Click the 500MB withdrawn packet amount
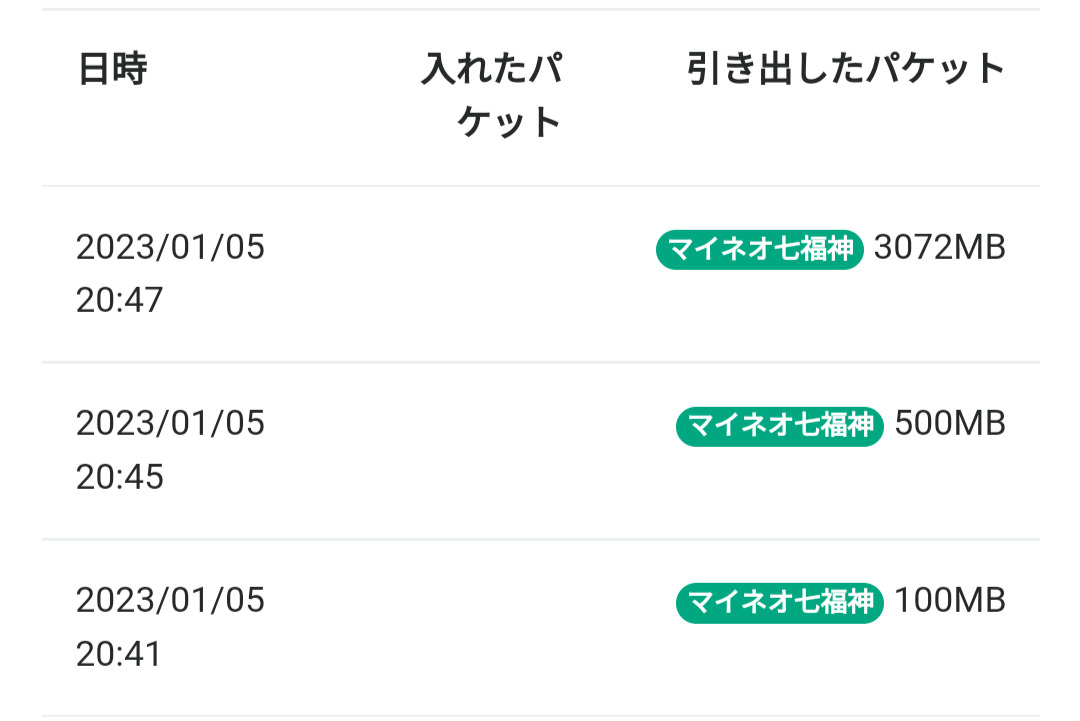Viewport: 1080px width, 721px height. coord(950,424)
